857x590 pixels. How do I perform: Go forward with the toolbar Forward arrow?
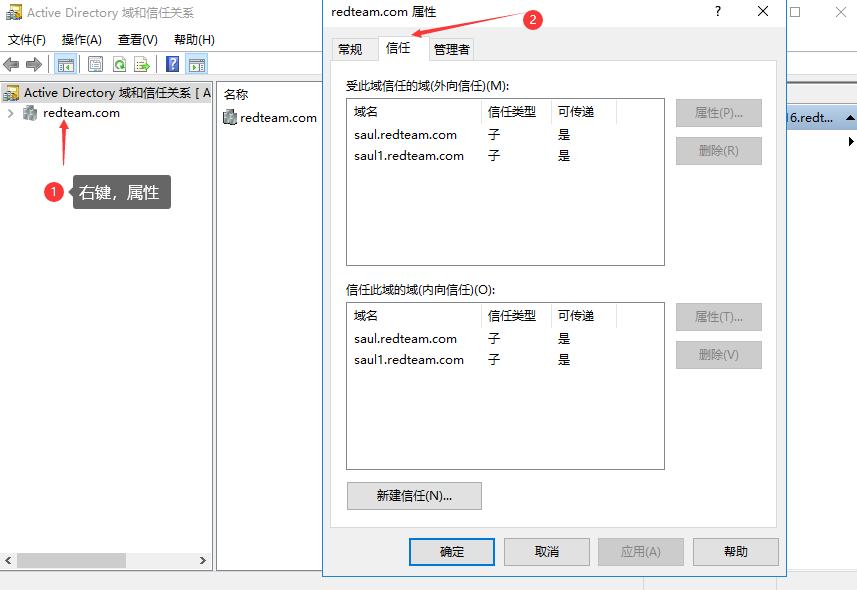[x=34, y=65]
